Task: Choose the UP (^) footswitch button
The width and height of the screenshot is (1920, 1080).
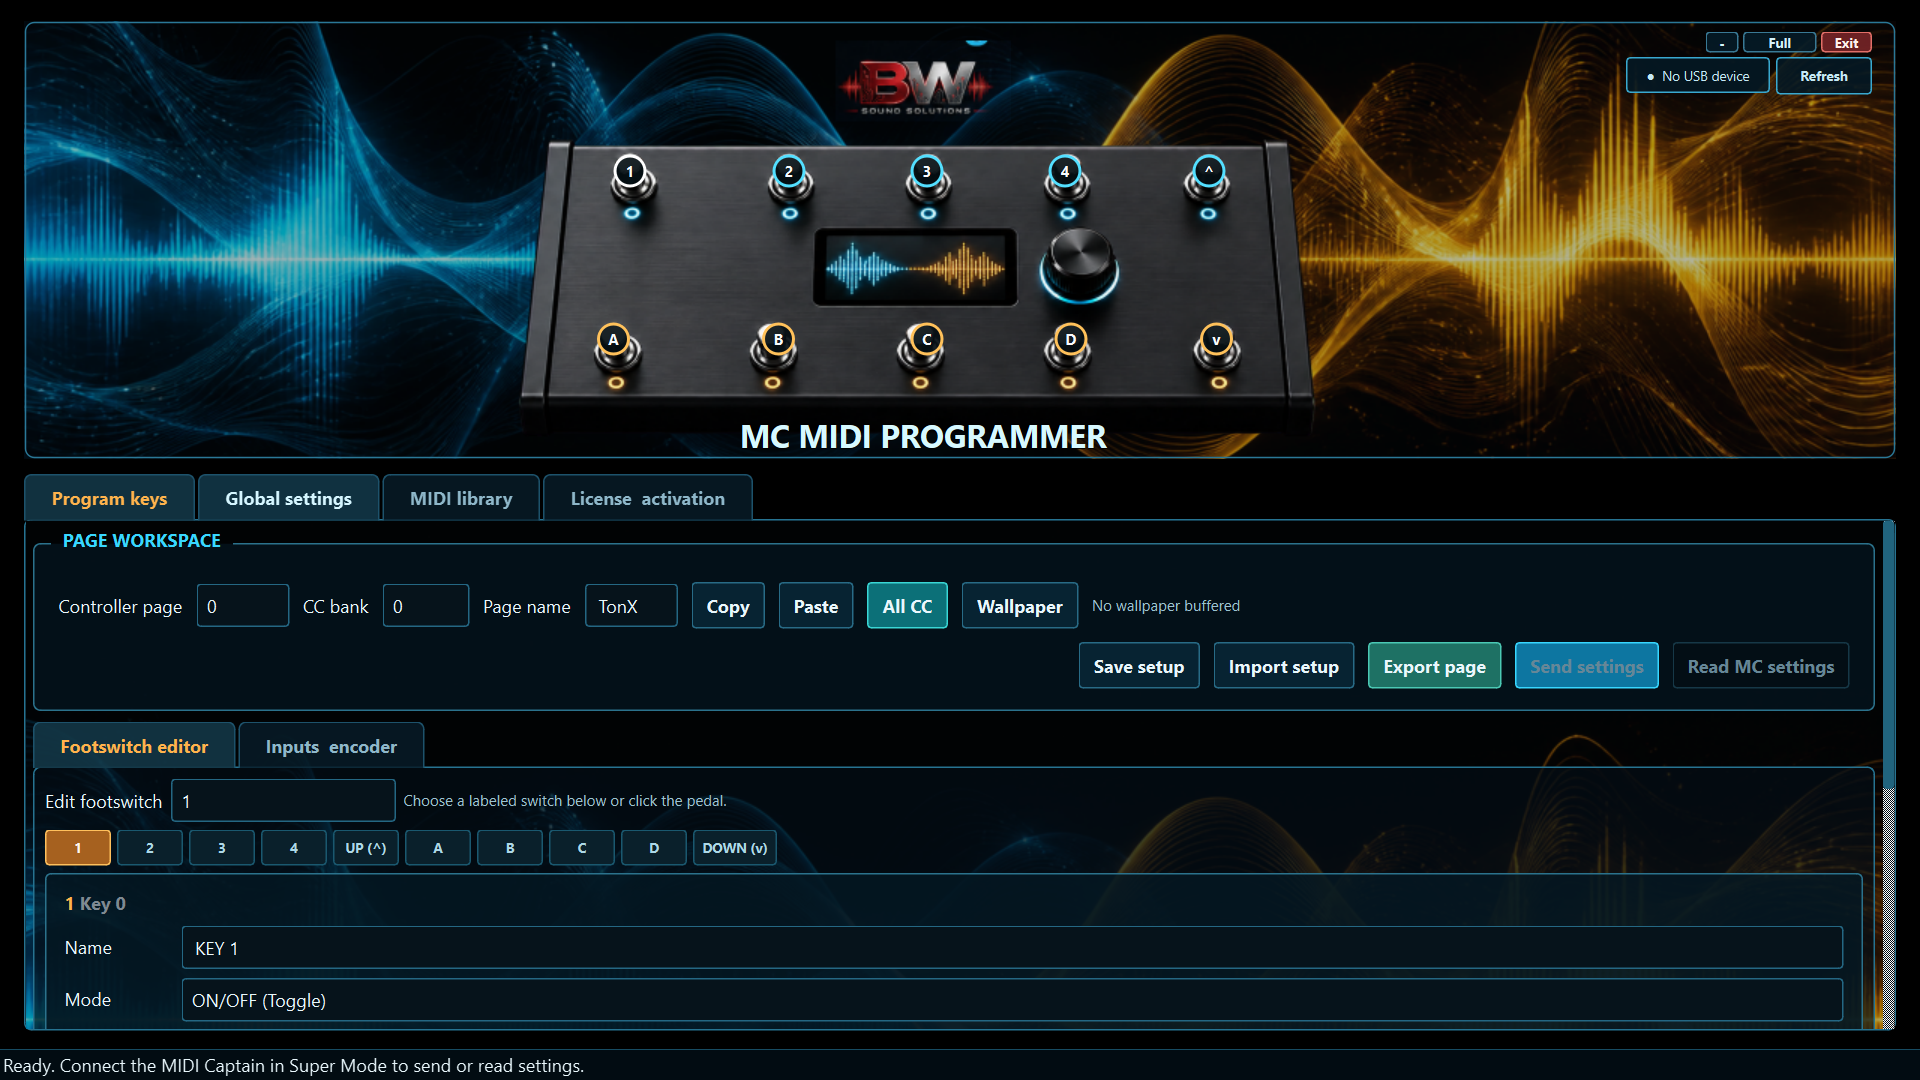Action: pyautogui.click(x=366, y=848)
